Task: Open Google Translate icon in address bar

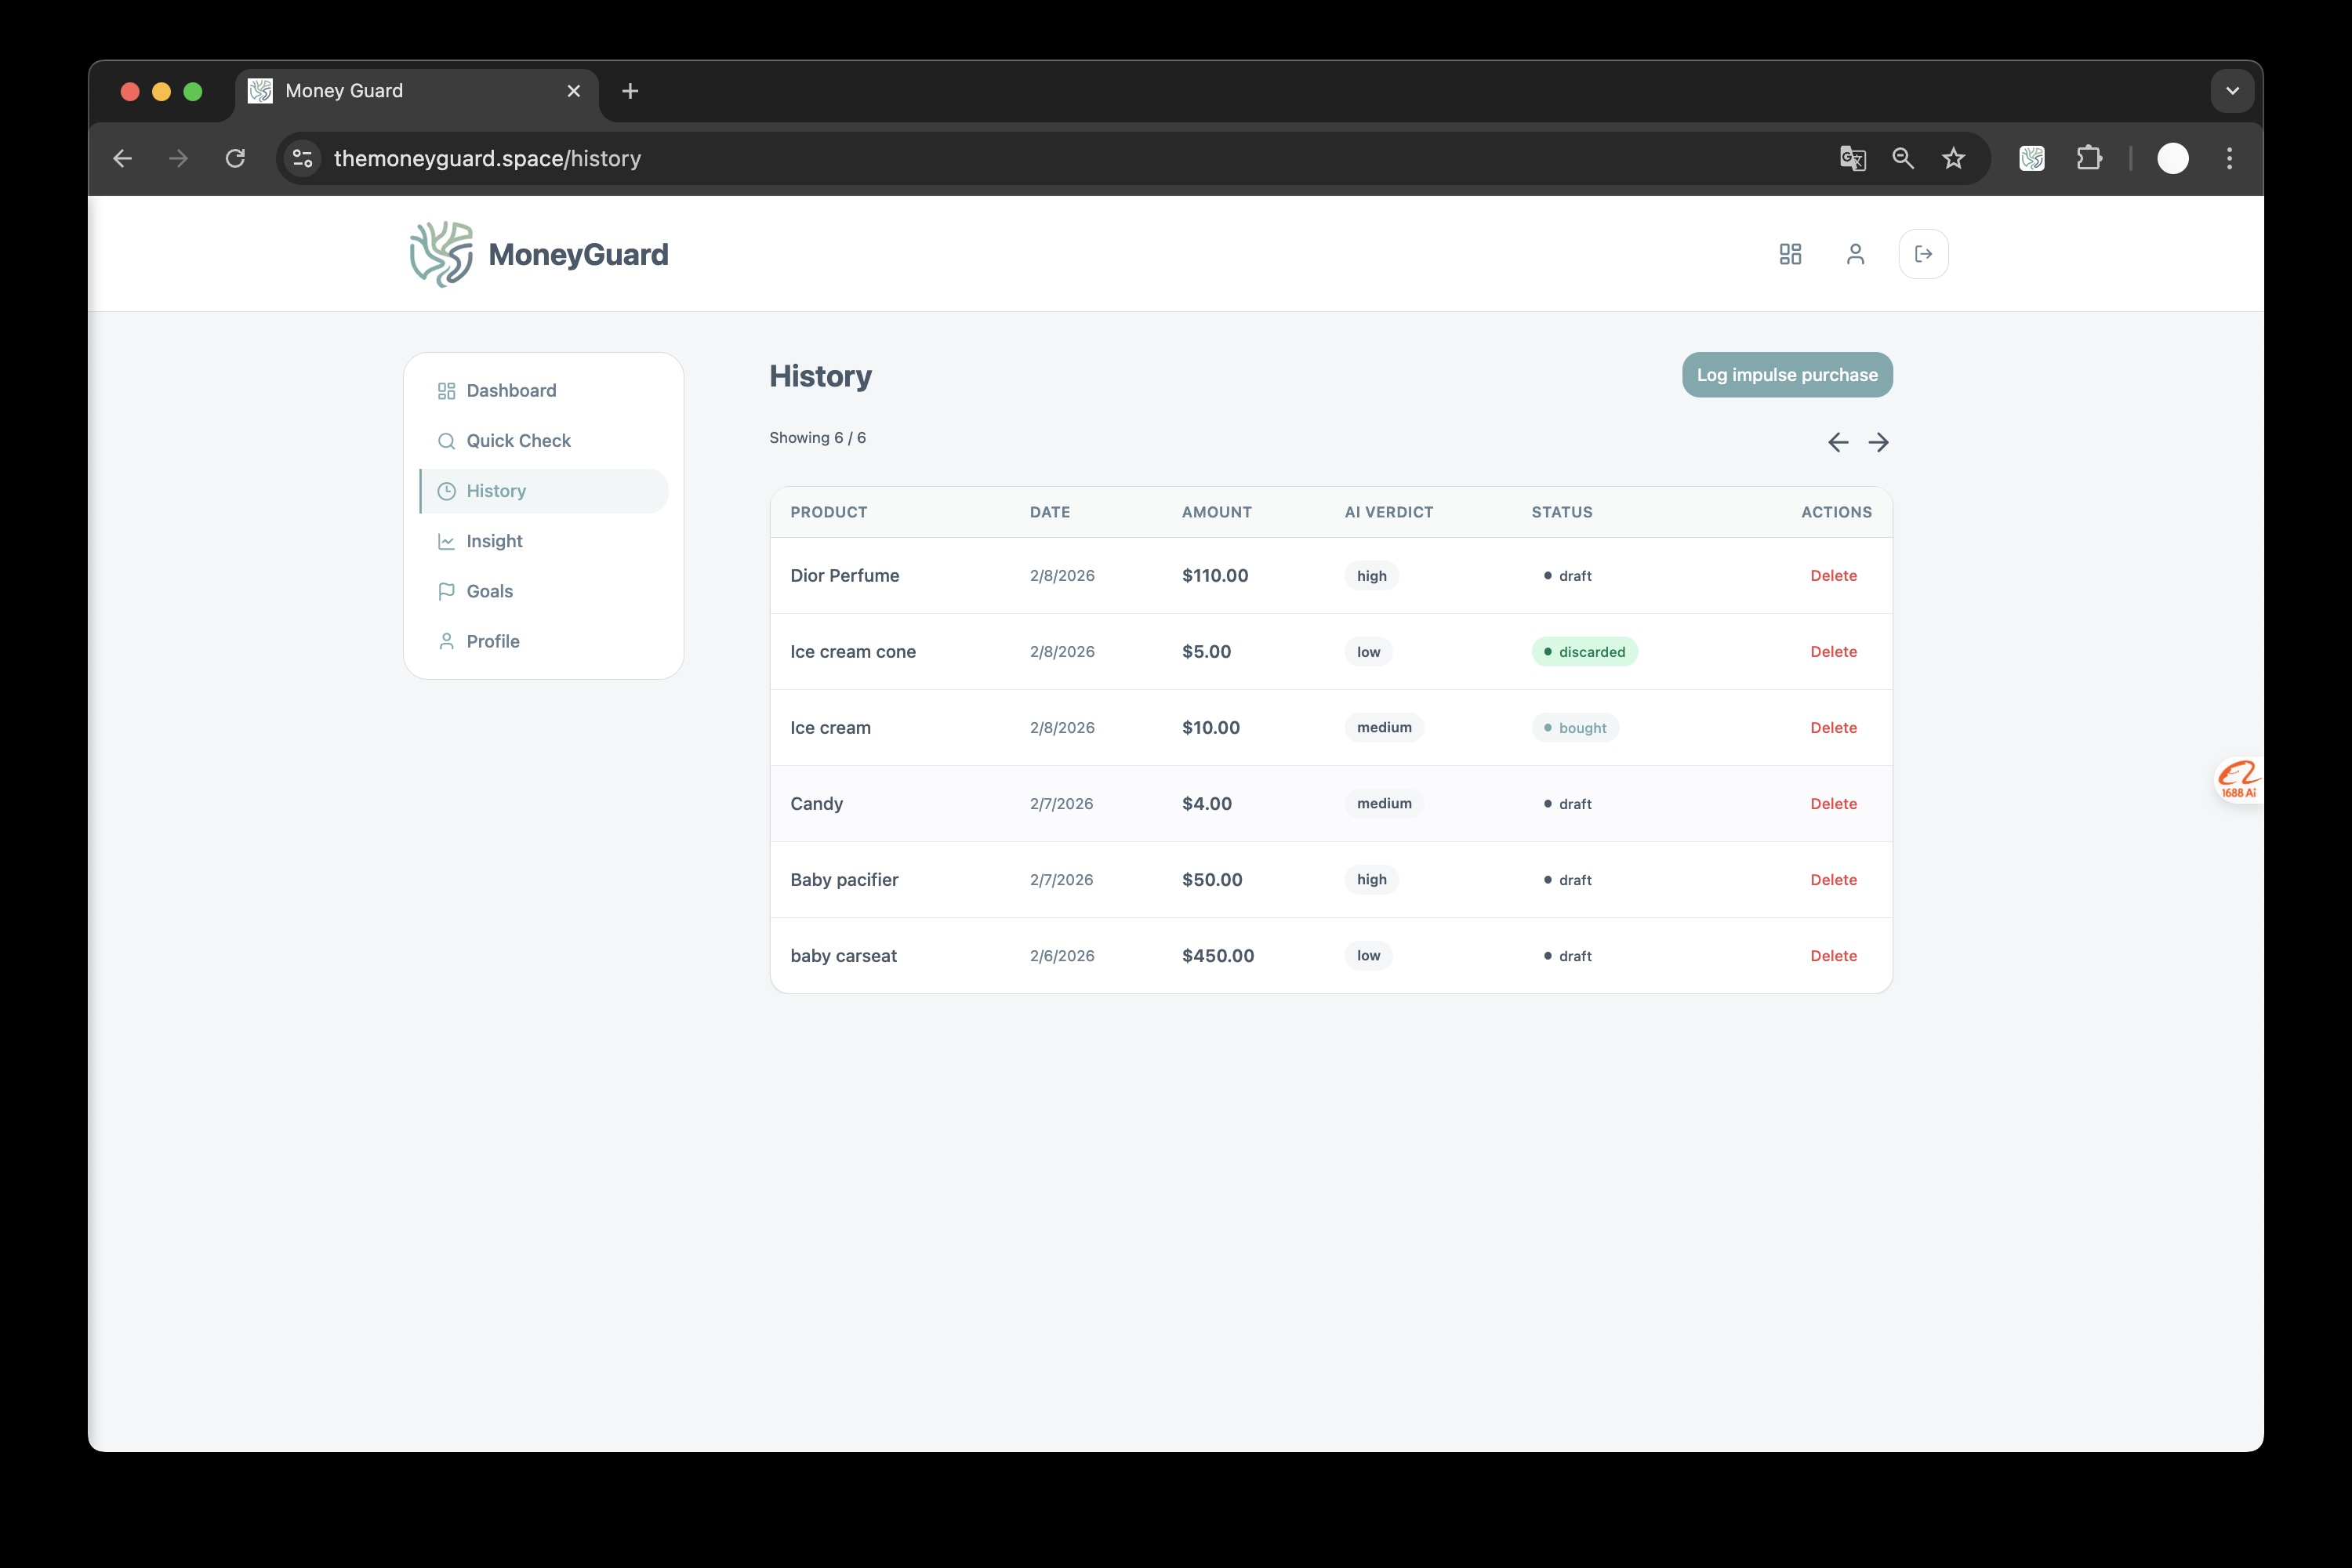Action: (1852, 158)
